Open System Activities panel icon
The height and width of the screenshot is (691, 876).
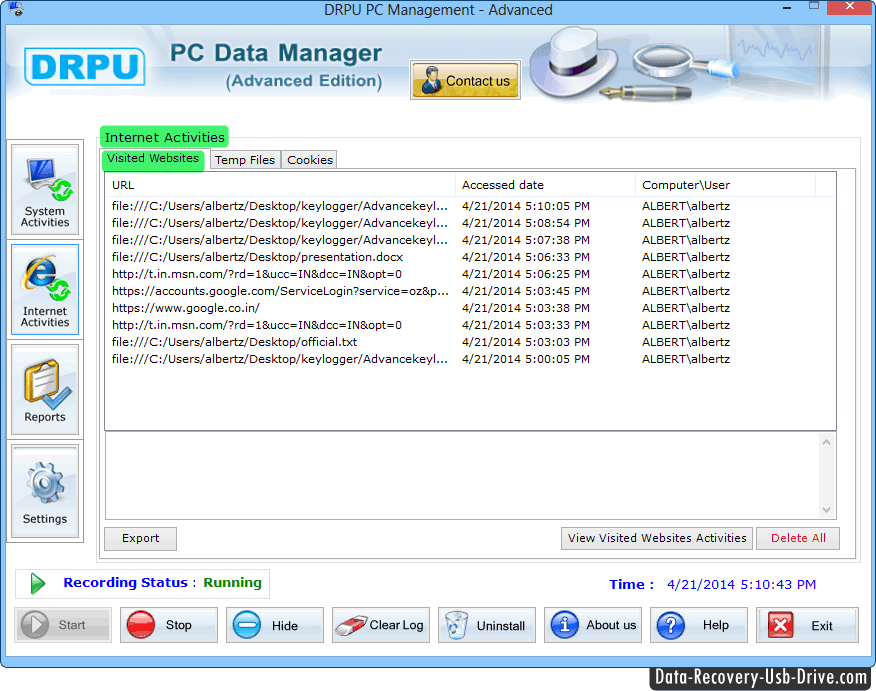pyautogui.click(x=45, y=190)
